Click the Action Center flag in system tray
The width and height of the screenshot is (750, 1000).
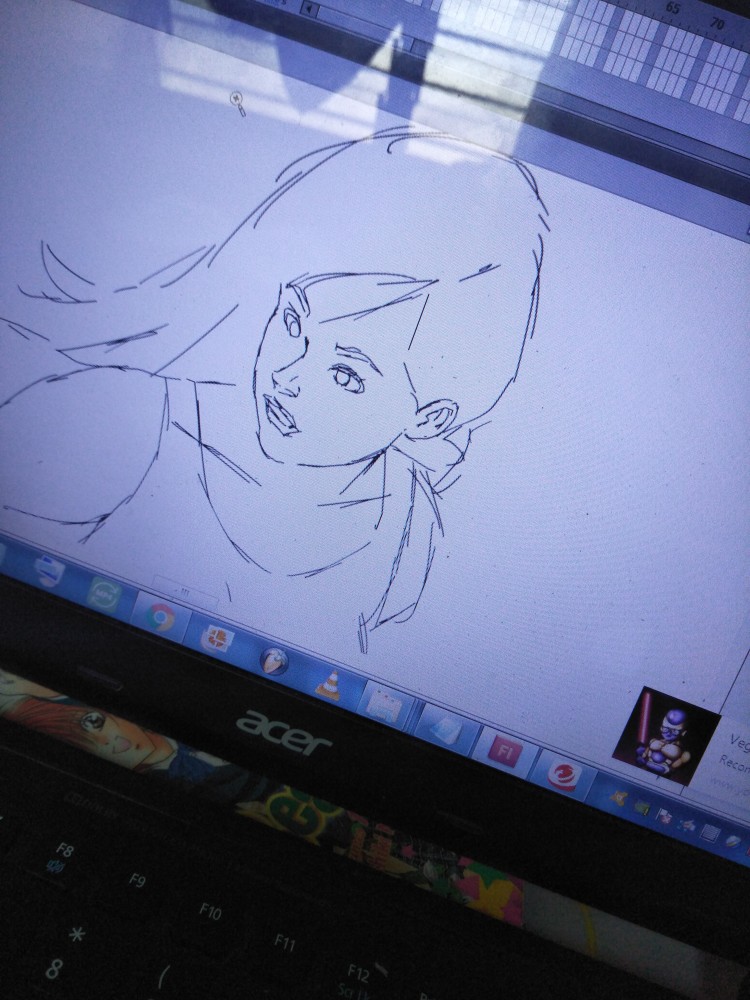click(x=664, y=816)
